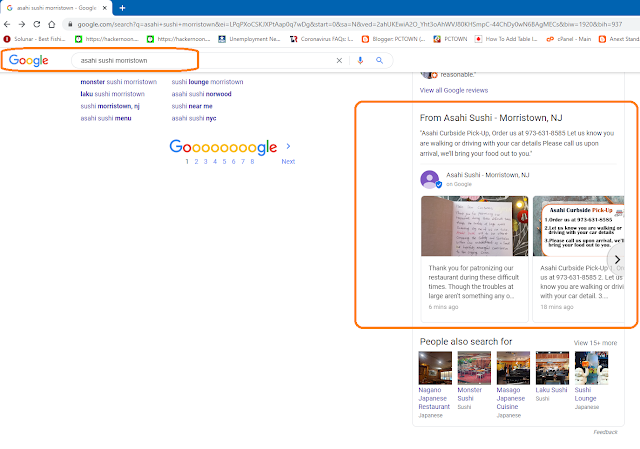Screen dimensions: 640x449
Task: Click the magnifying glass search icon
Action: coord(380,60)
